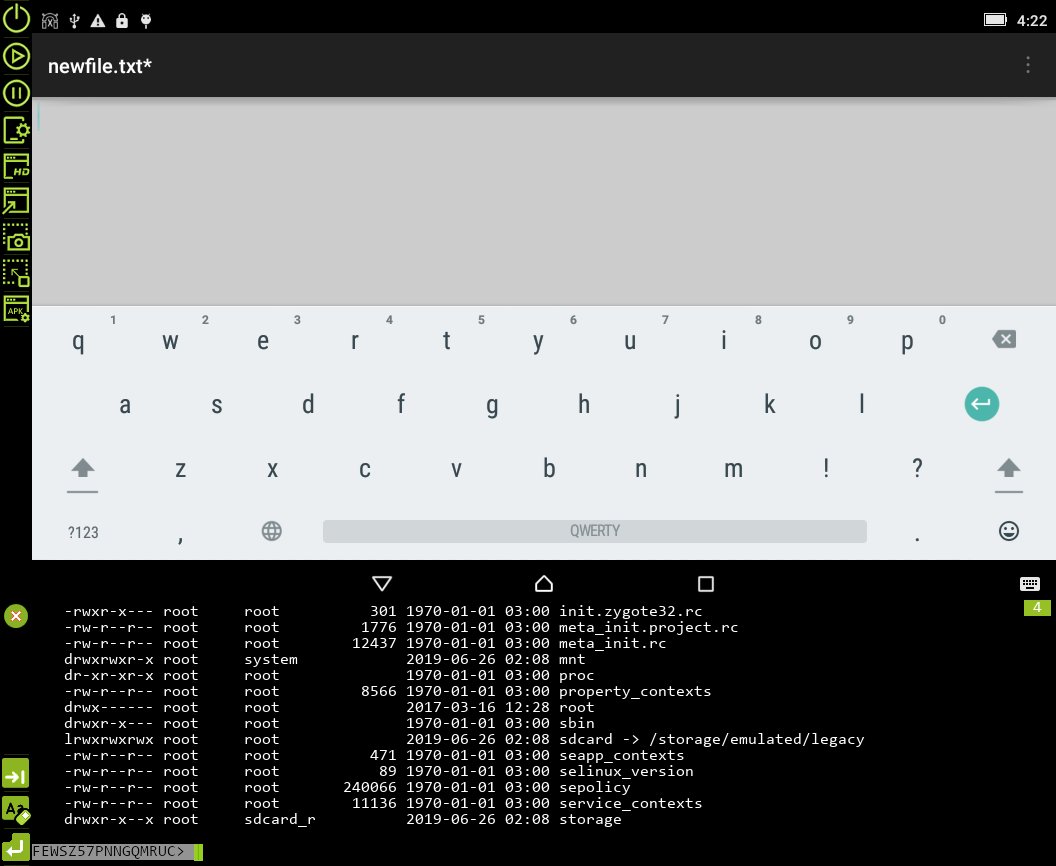Click the first status bar notification icon
The image size is (1056, 866).
coord(50,21)
